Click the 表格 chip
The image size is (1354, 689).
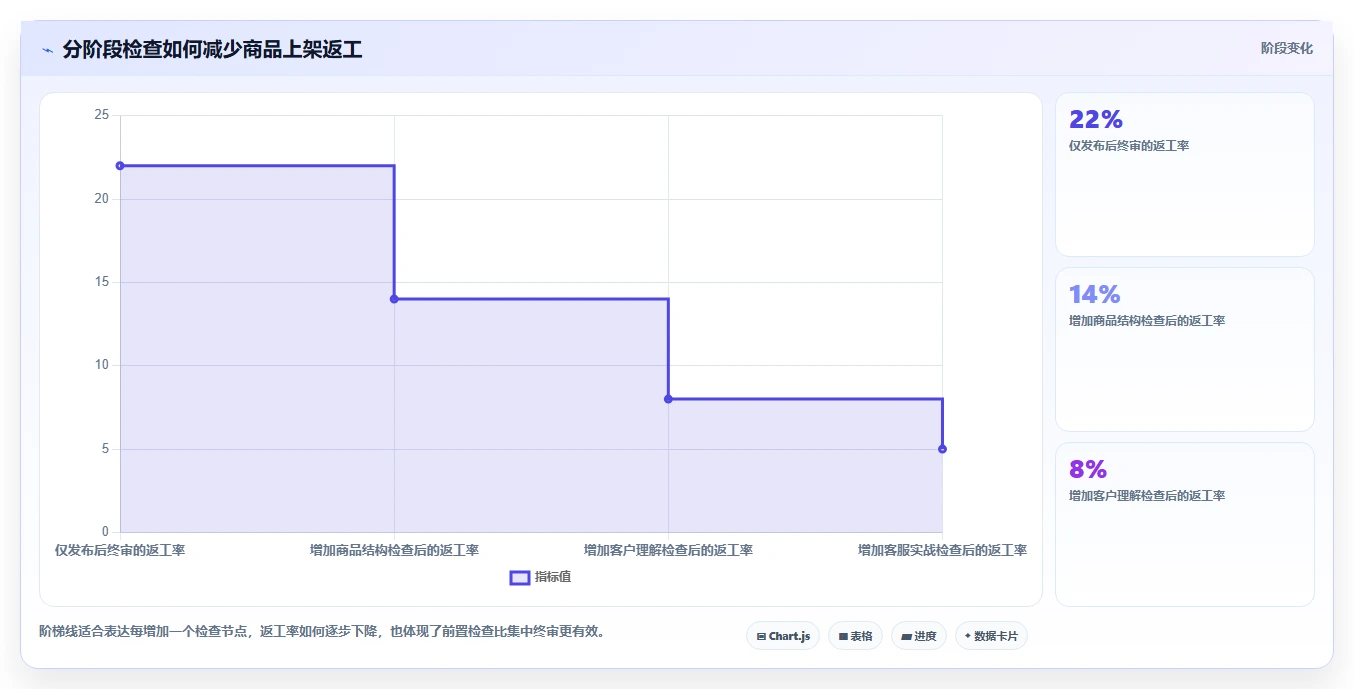pyautogui.click(x=855, y=636)
